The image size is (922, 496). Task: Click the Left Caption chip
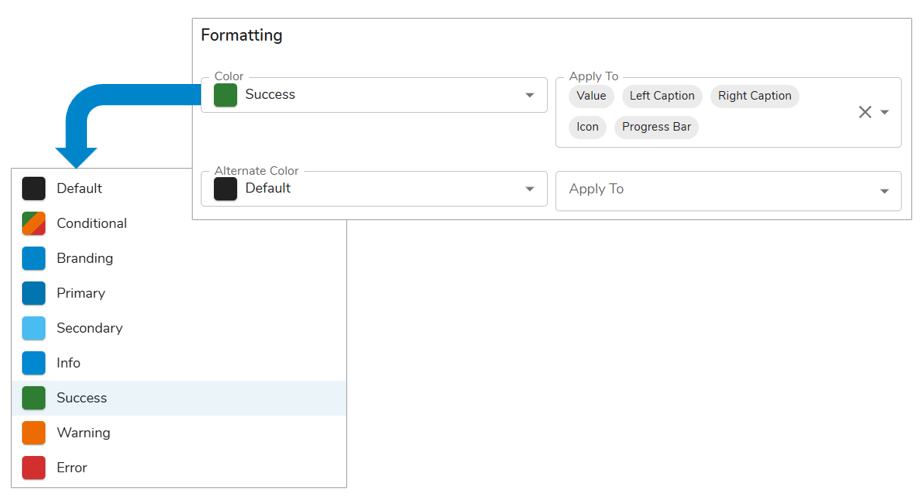tap(662, 96)
